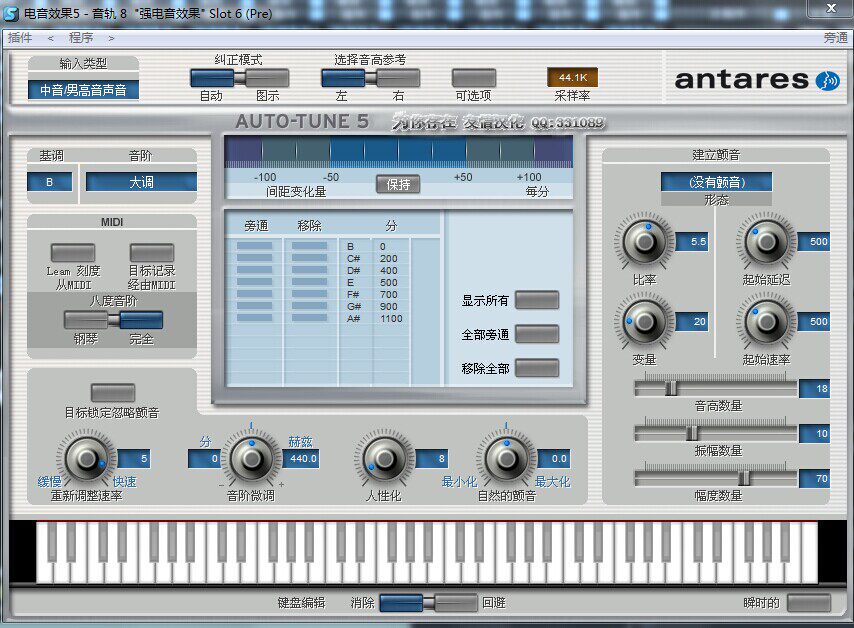Click the previous program arrow in menu bar
This screenshot has height=628, width=854.
coord(51,38)
